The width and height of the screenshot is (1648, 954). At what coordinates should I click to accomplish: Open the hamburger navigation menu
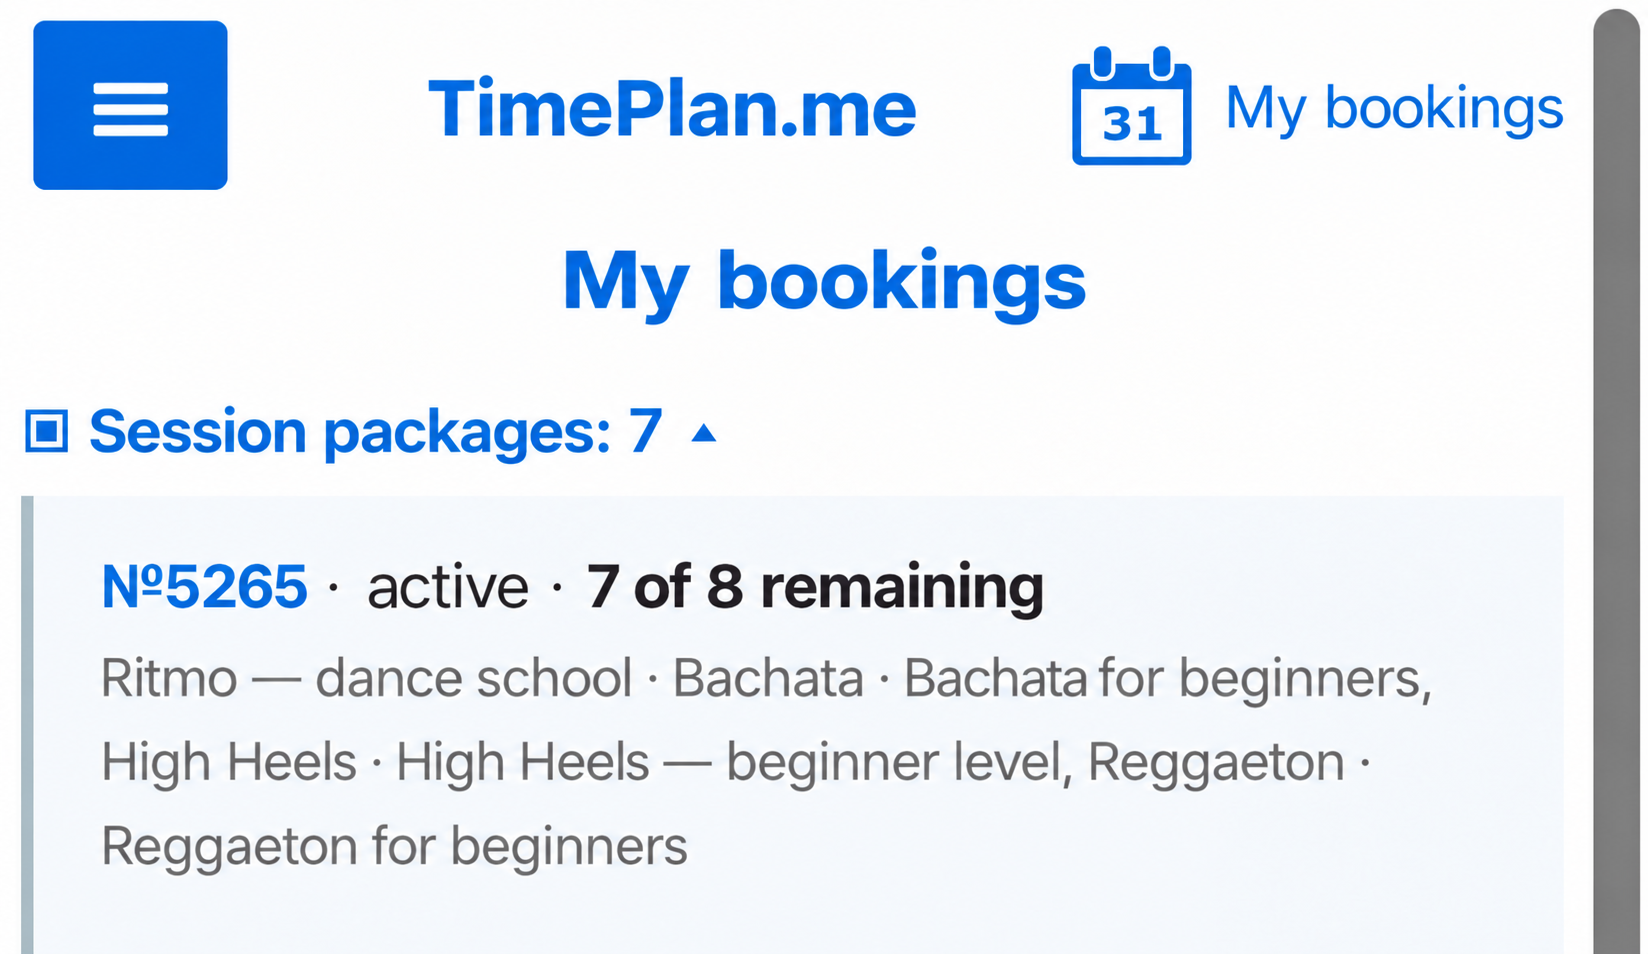[130, 105]
